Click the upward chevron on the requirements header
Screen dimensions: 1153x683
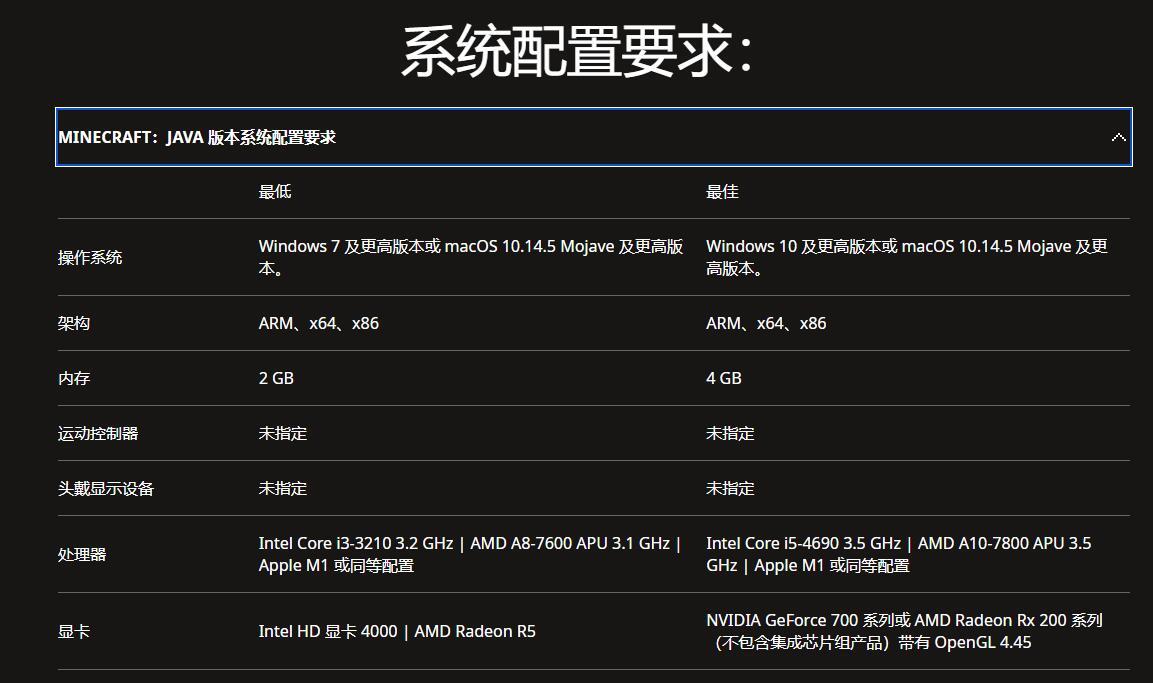[x=1118, y=137]
